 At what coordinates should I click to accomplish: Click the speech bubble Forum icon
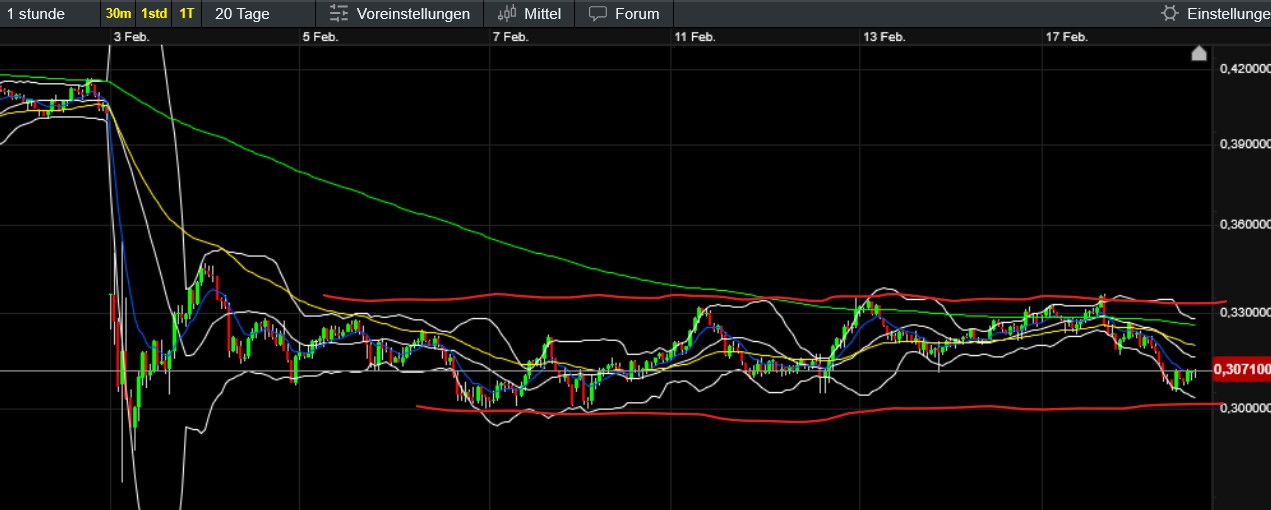598,14
